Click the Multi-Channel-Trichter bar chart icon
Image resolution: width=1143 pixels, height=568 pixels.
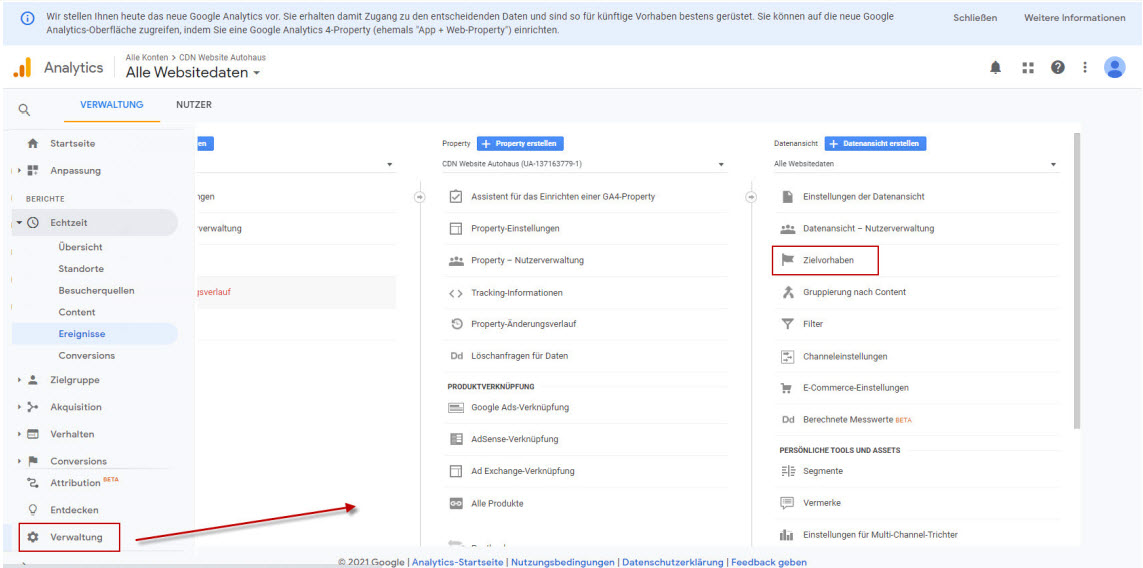coord(787,535)
